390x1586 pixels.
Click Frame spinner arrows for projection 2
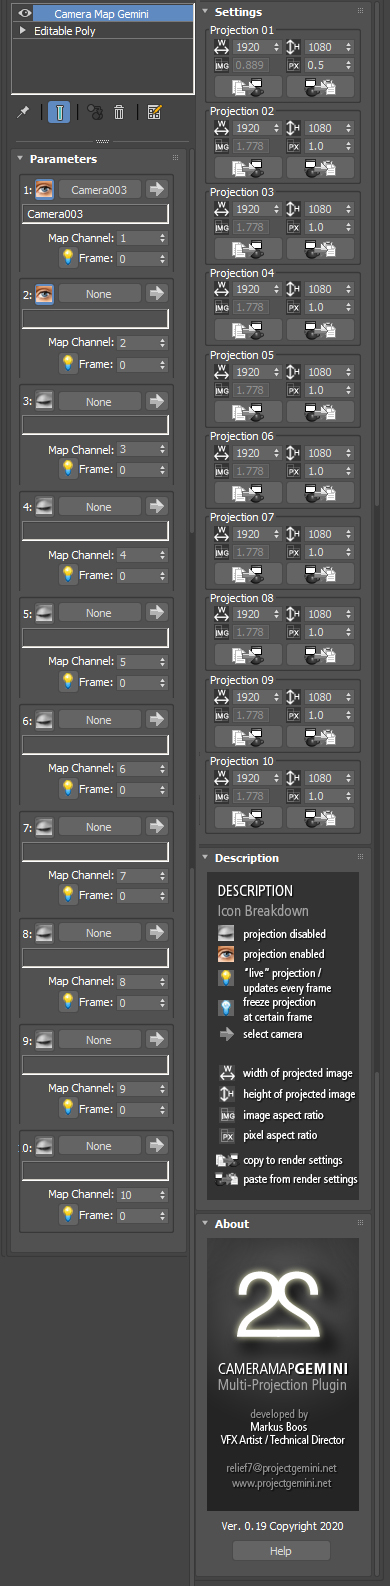[163, 364]
